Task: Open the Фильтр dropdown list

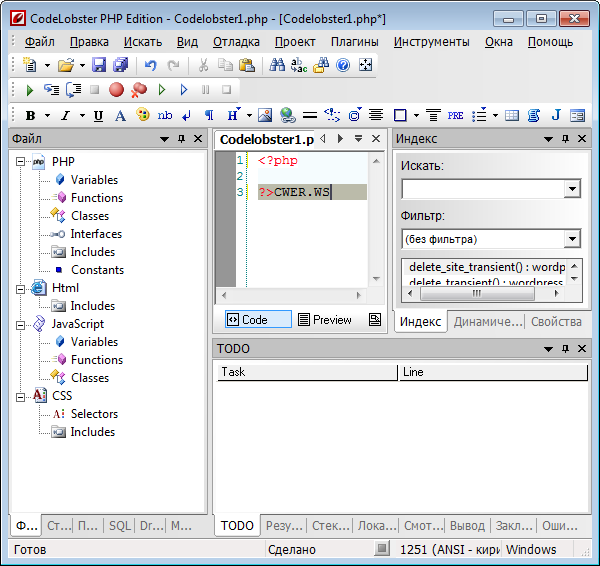Action: tap(572, 239)
